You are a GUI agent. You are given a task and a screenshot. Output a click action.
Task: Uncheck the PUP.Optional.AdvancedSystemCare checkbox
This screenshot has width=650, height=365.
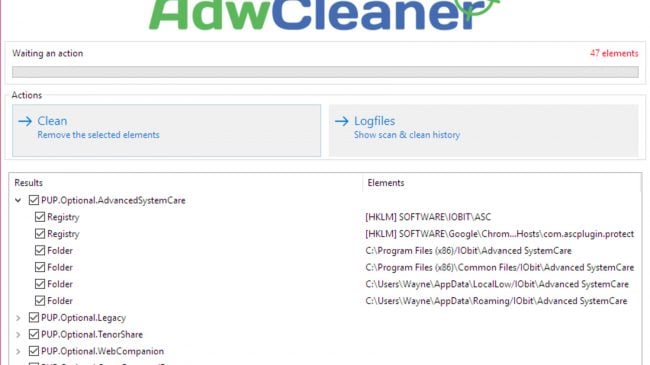point(34,200)
